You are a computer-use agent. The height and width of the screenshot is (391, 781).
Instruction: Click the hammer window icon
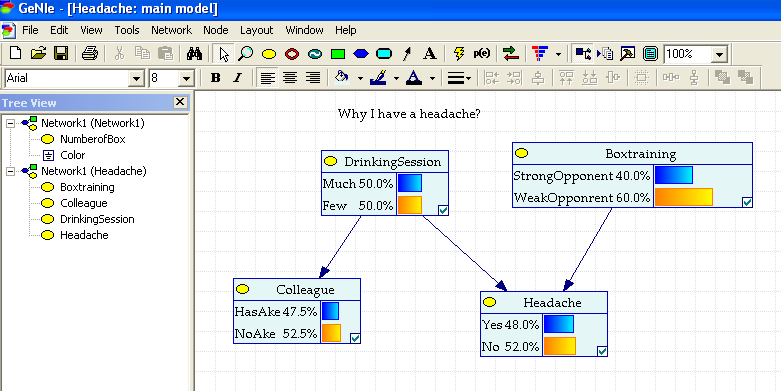pyautogui.click(x=628, y=53)
